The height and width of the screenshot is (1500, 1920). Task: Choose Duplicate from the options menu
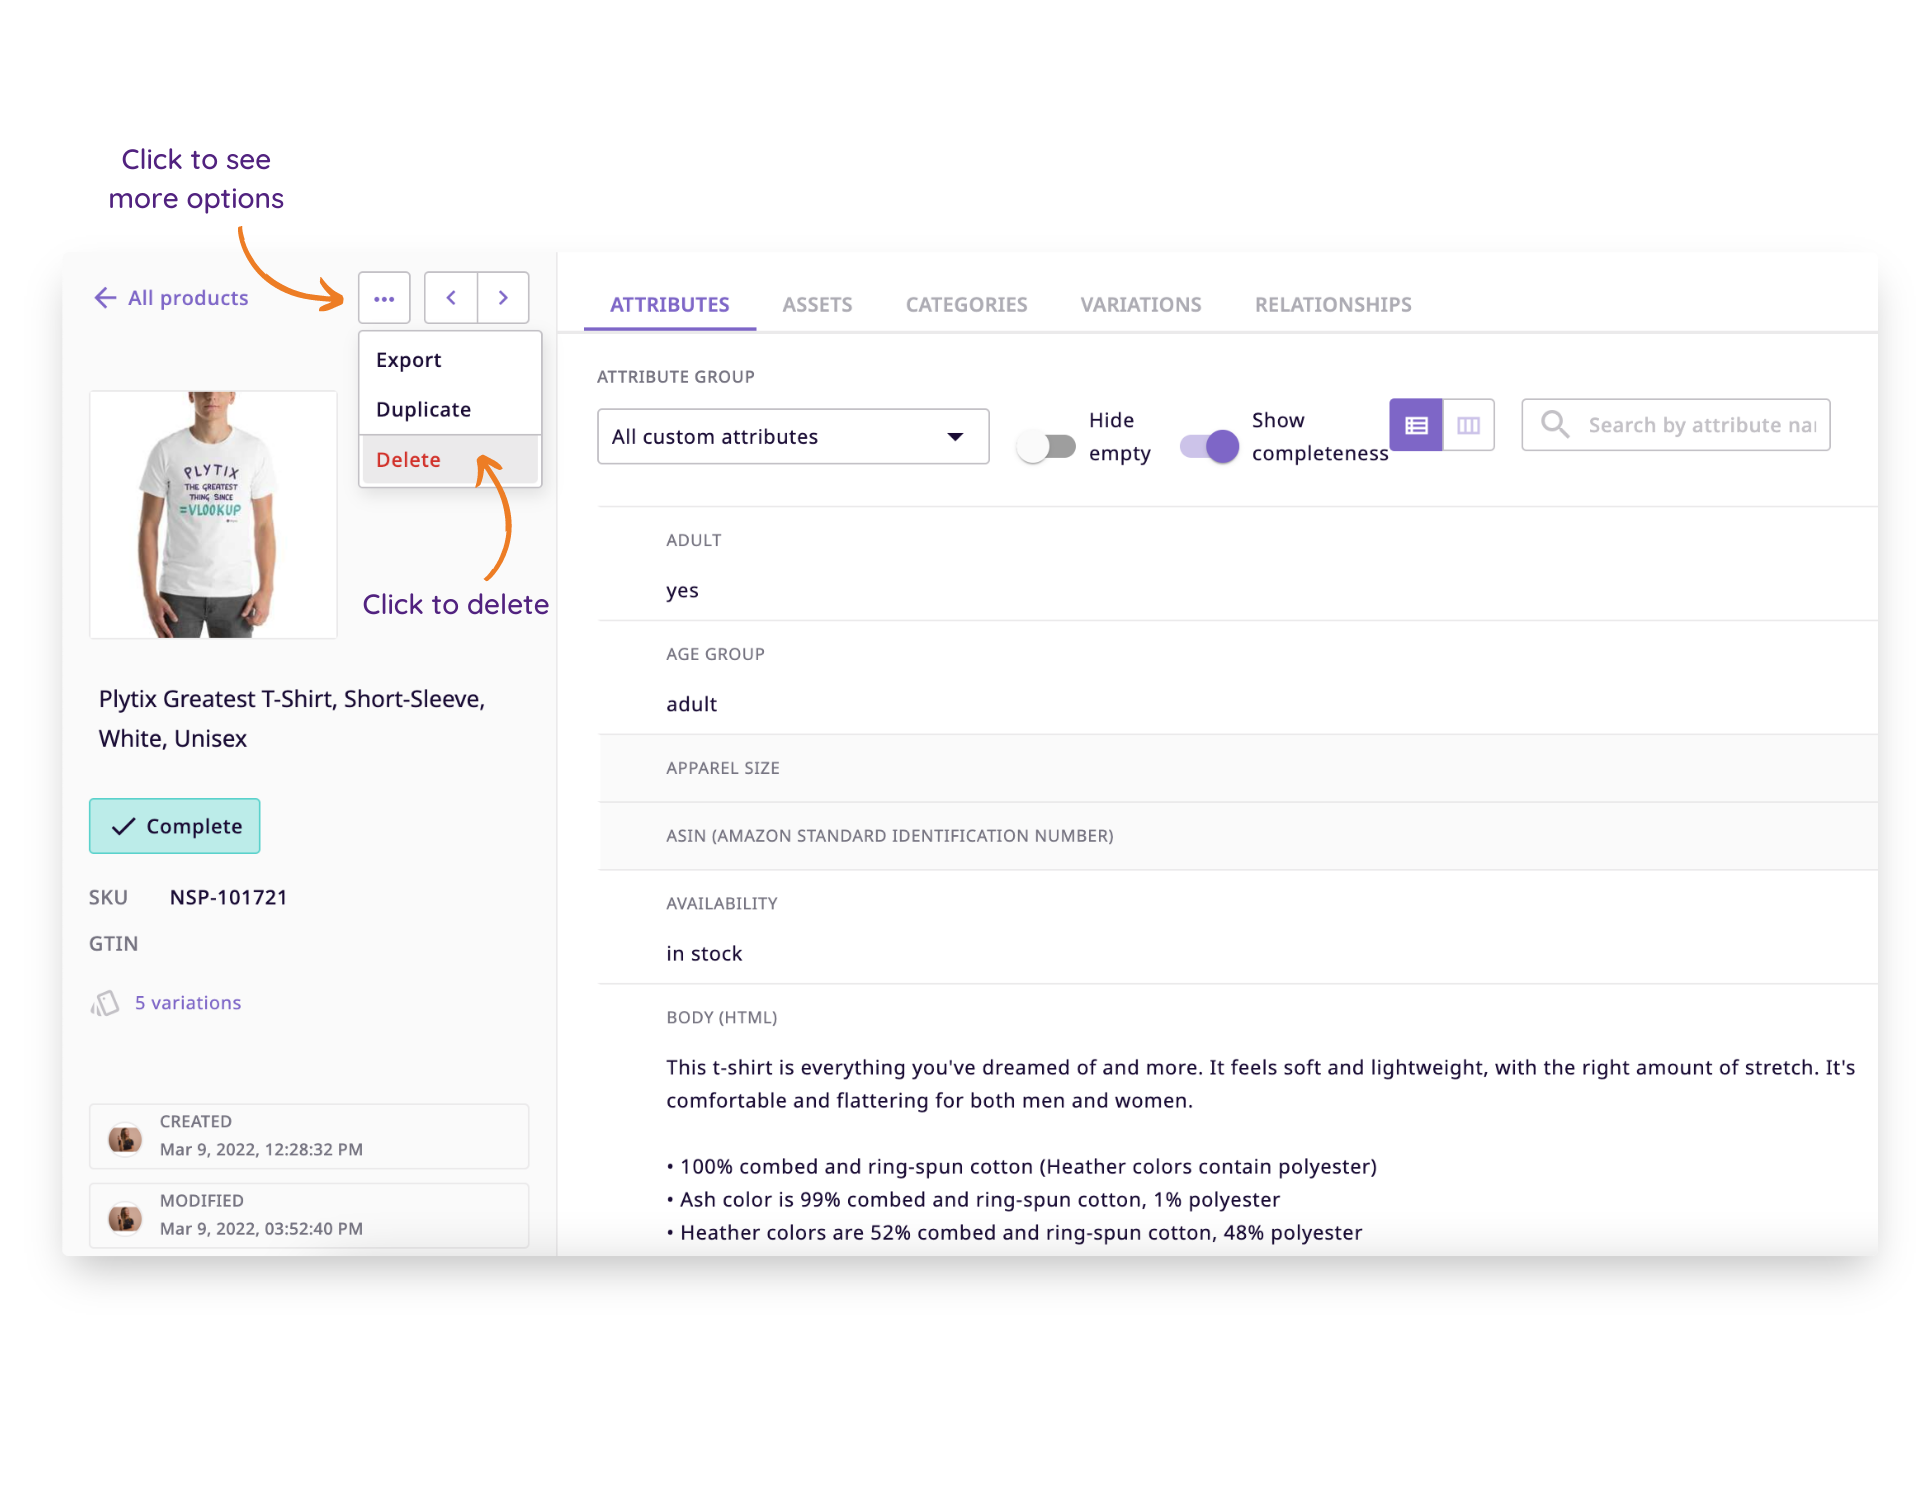tap(450, 409)
